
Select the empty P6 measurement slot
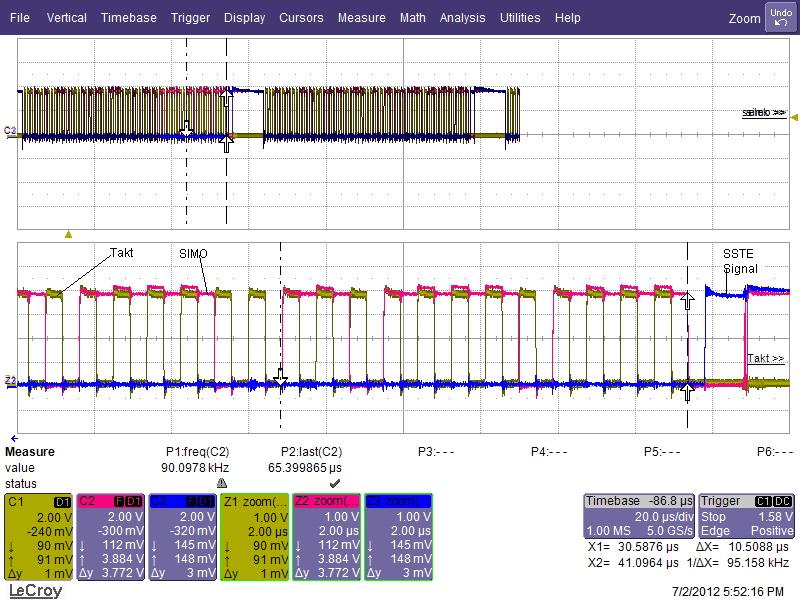coord(775,452)
